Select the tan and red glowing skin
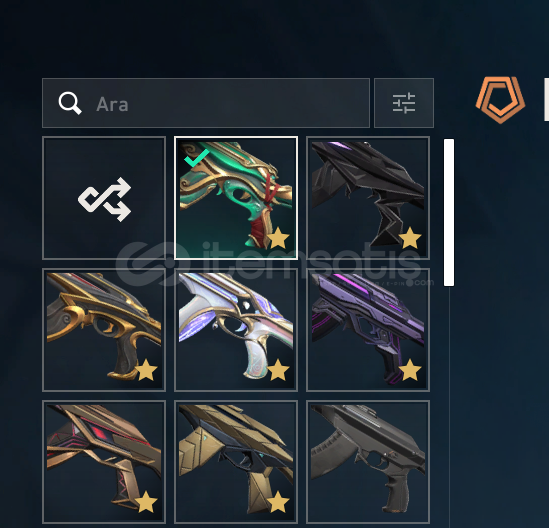Screen dimensions: 549x528 [104, 462]
